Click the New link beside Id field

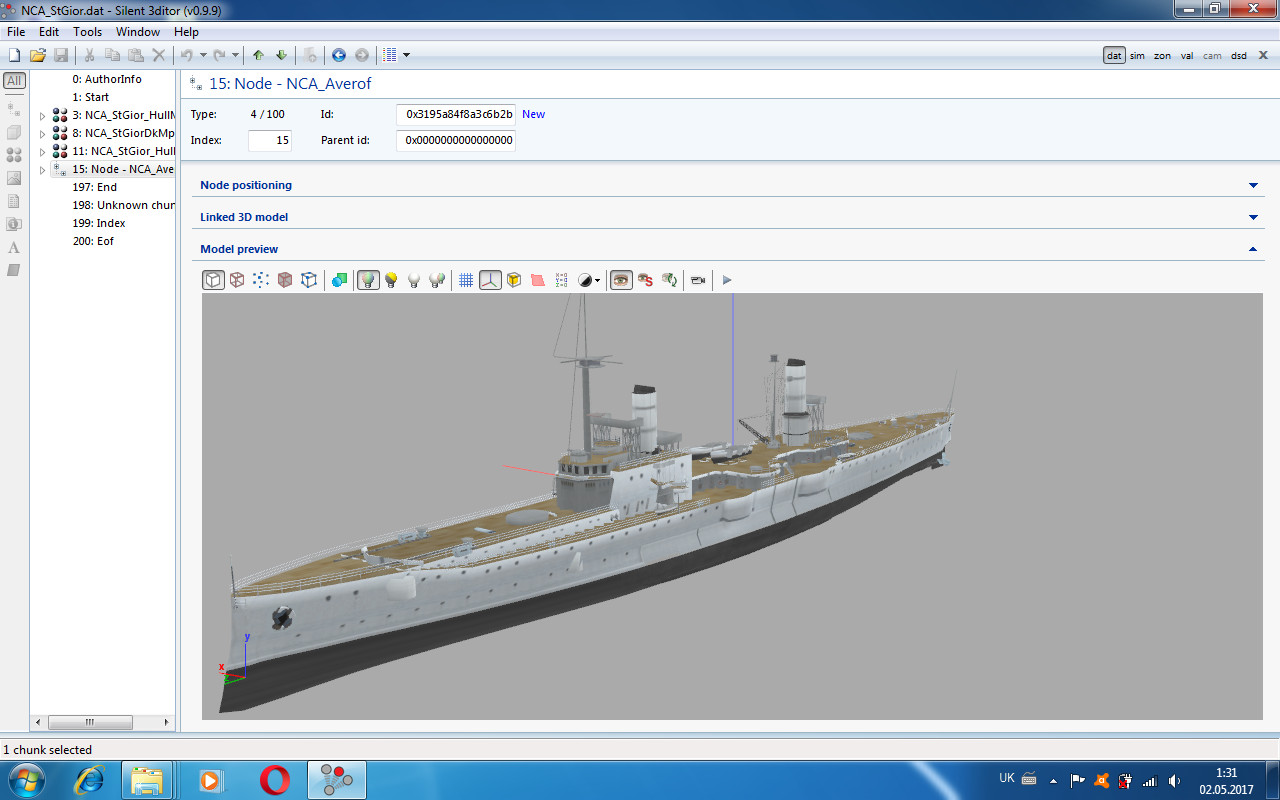point(534,114)
